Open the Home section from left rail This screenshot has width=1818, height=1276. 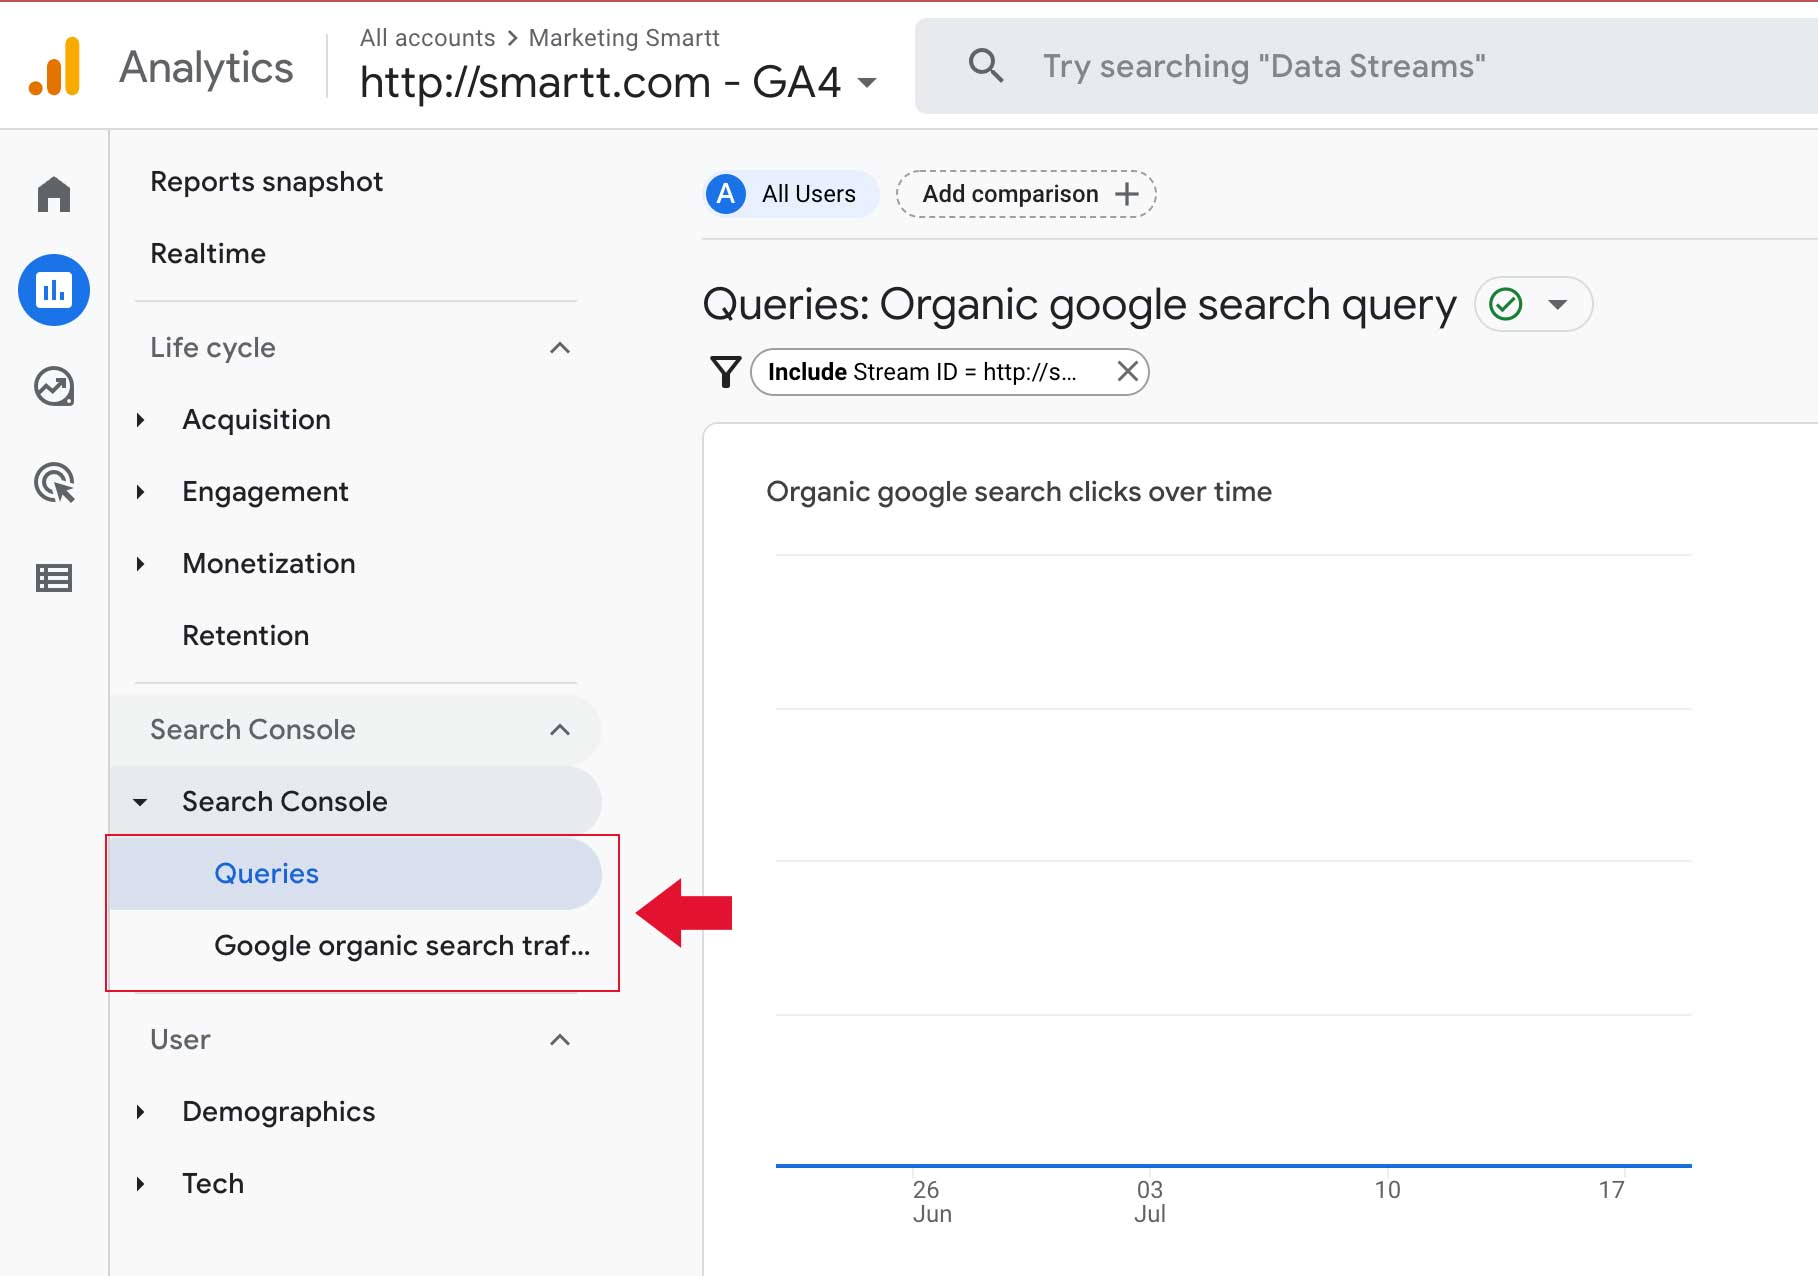point(54,194)
